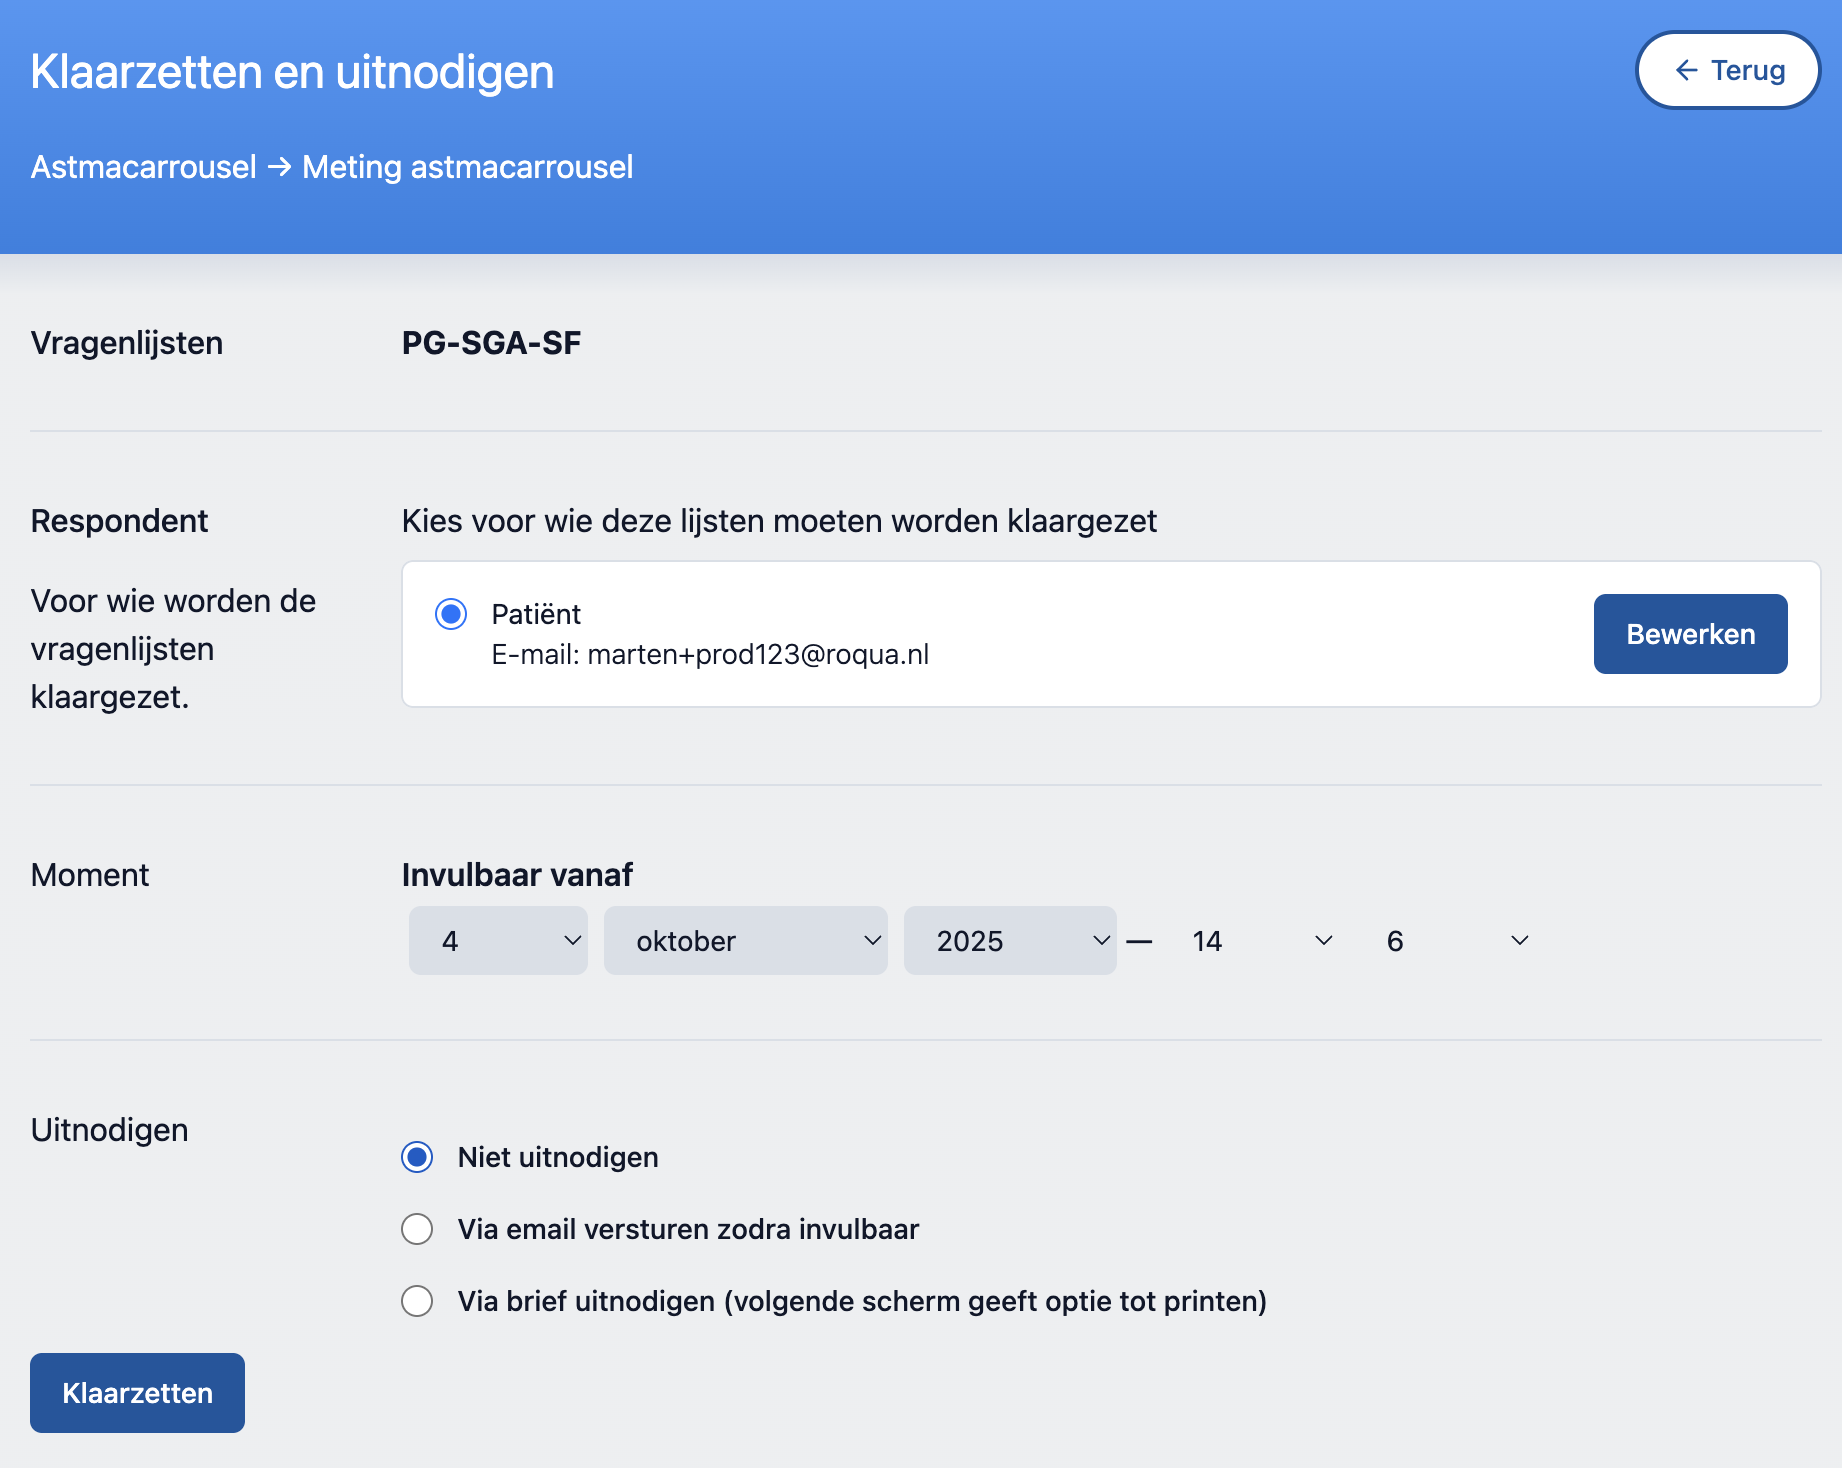Click the Respondent section heading
Screen dimensions: 1842x1468
pyautogui.click(x=119, y=521)
